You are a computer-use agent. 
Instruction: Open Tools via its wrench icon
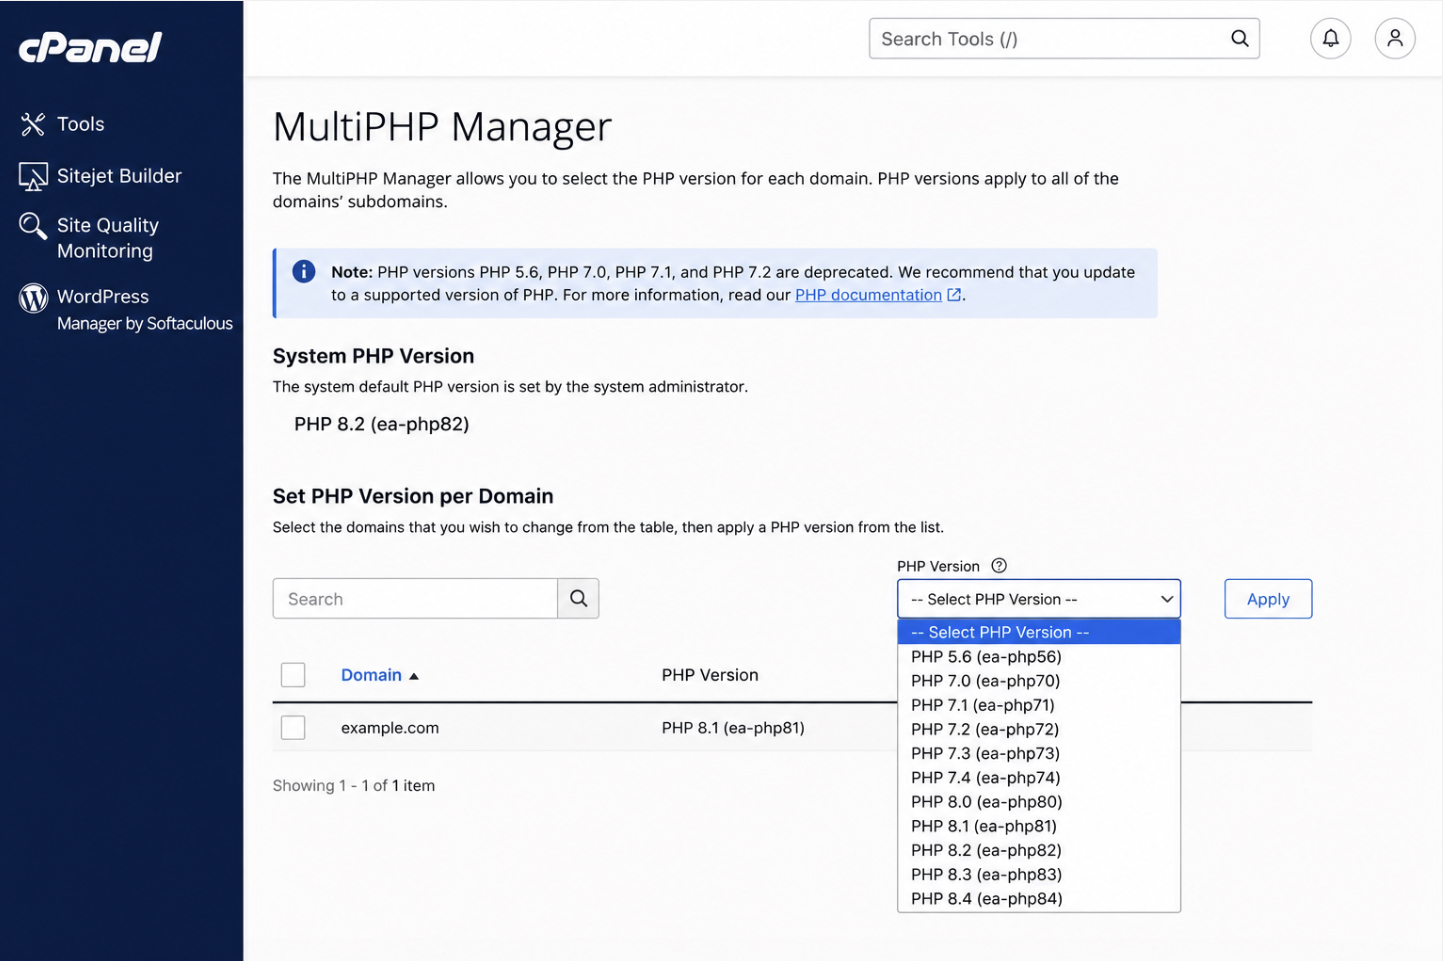(33, 124)
